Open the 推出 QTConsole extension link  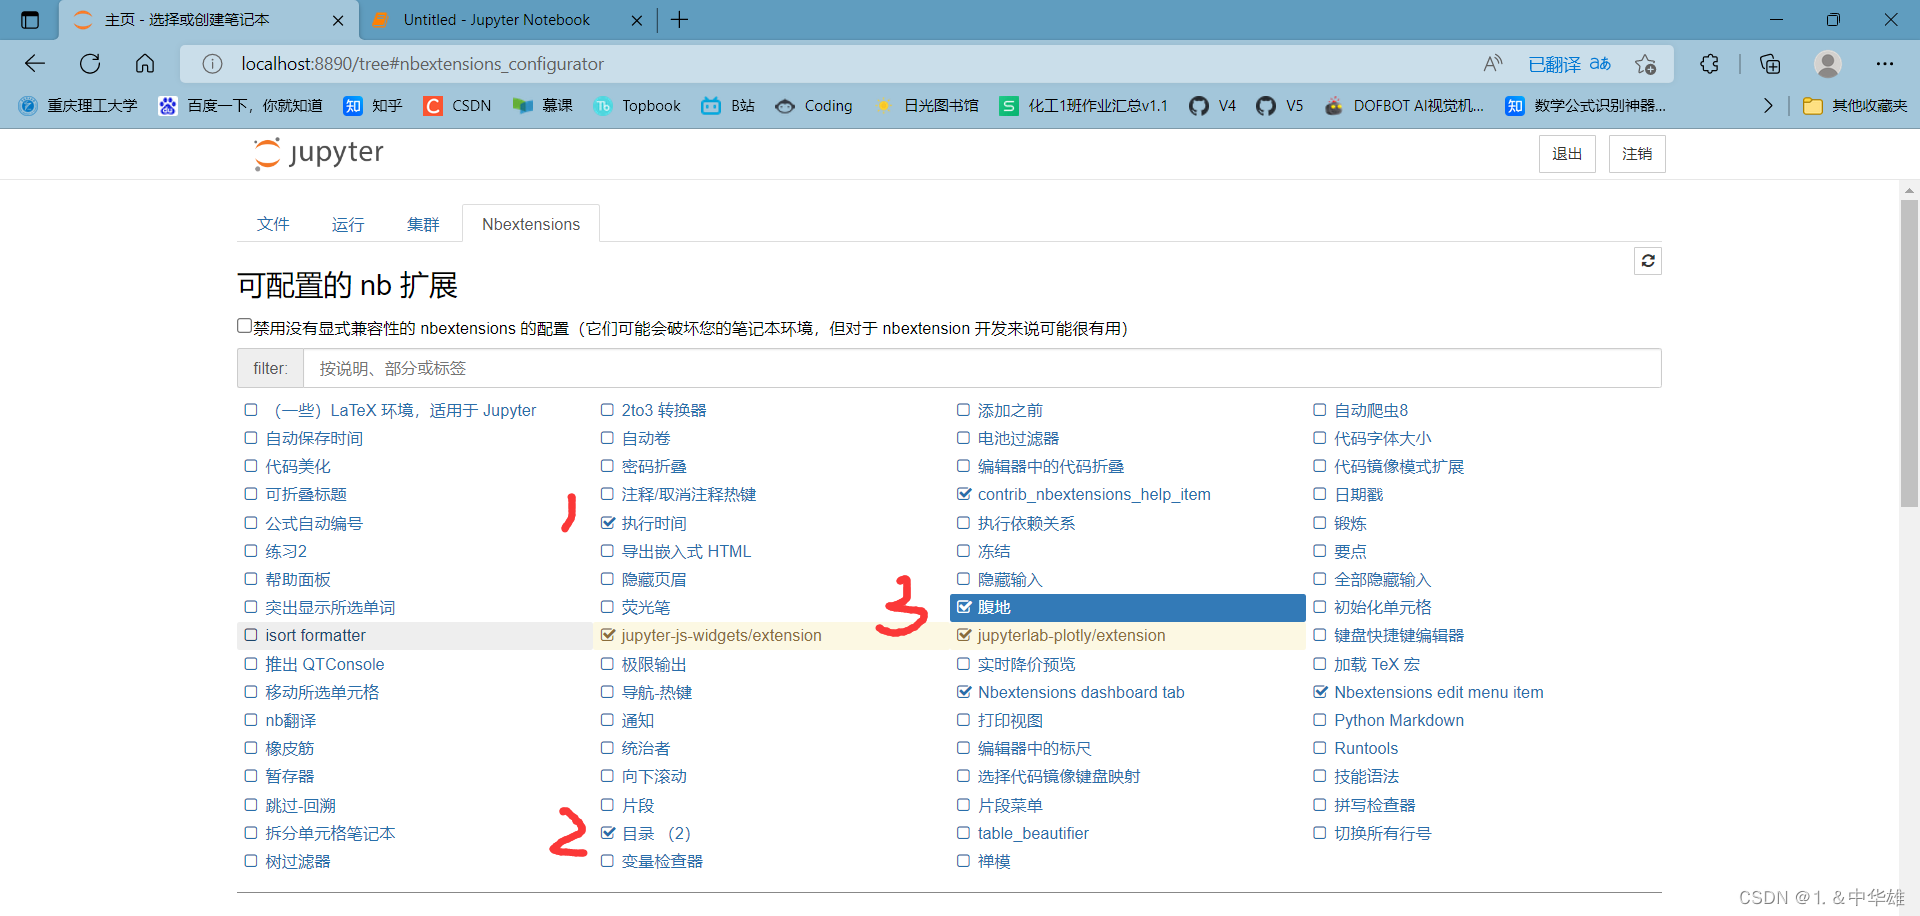click(x=325, y=664)
